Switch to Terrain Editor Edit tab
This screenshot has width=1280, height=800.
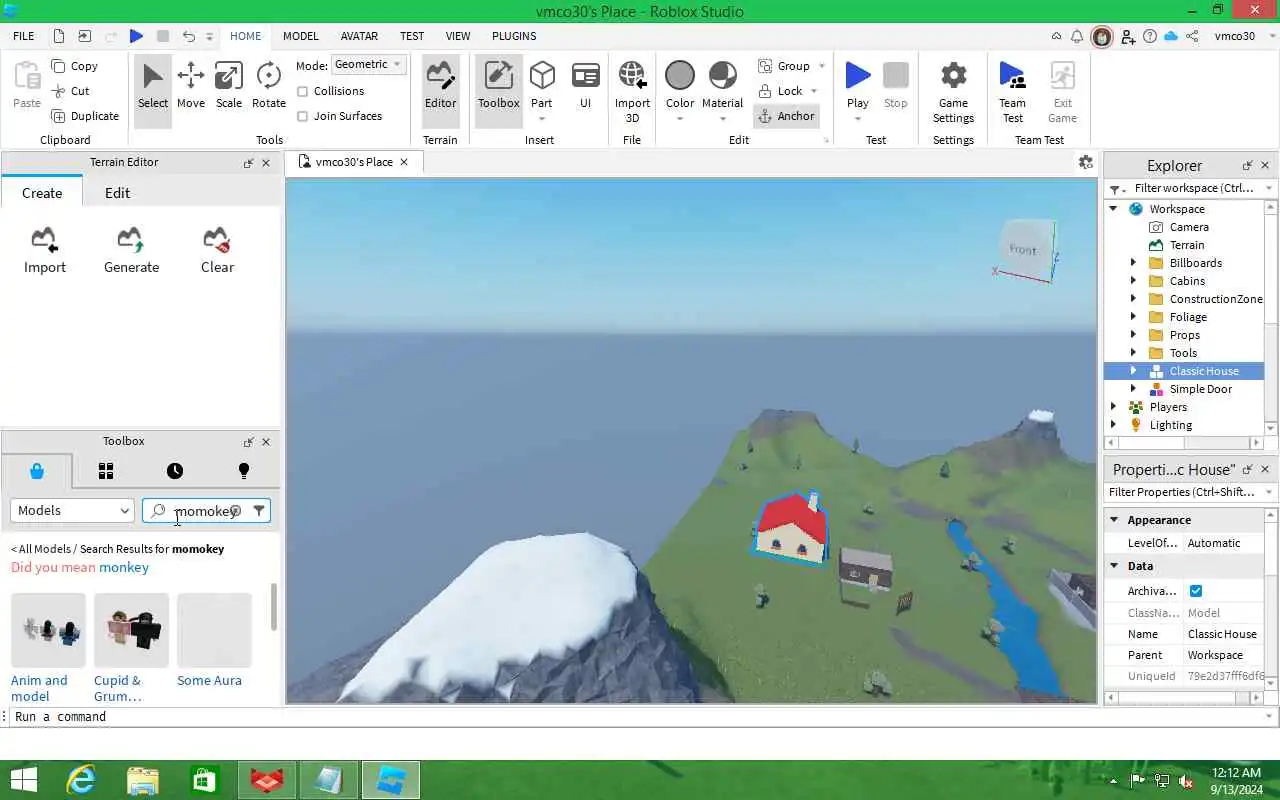pyautogui.click(x=117, y=193)
